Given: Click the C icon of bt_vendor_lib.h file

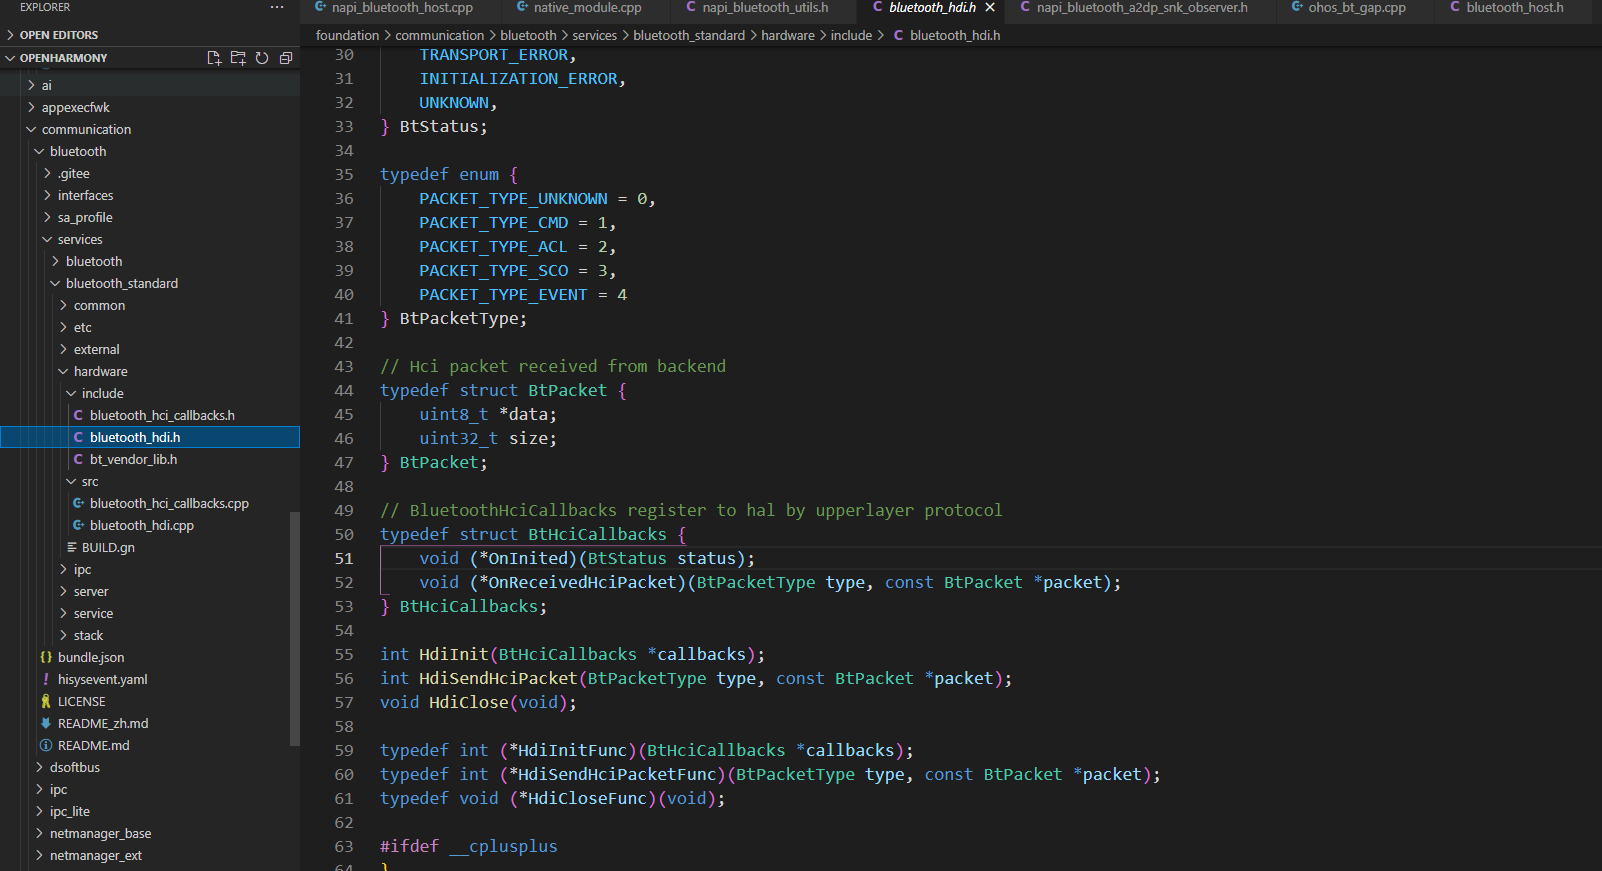Looking at the screenshot, I should coord(78,459).
